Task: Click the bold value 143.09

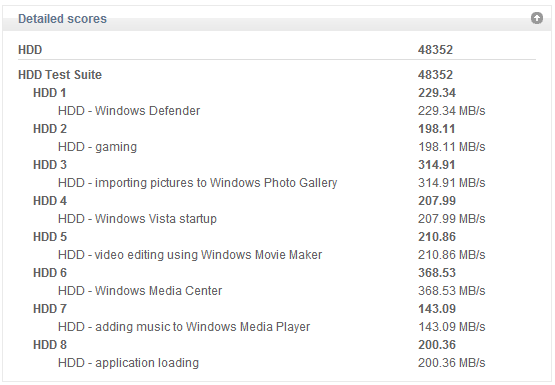Action: pyautogui.click(x=437, y=309)
